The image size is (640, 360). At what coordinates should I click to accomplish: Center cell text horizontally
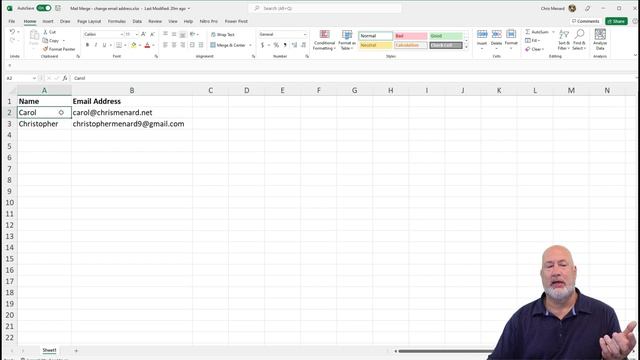pos(174,45)
